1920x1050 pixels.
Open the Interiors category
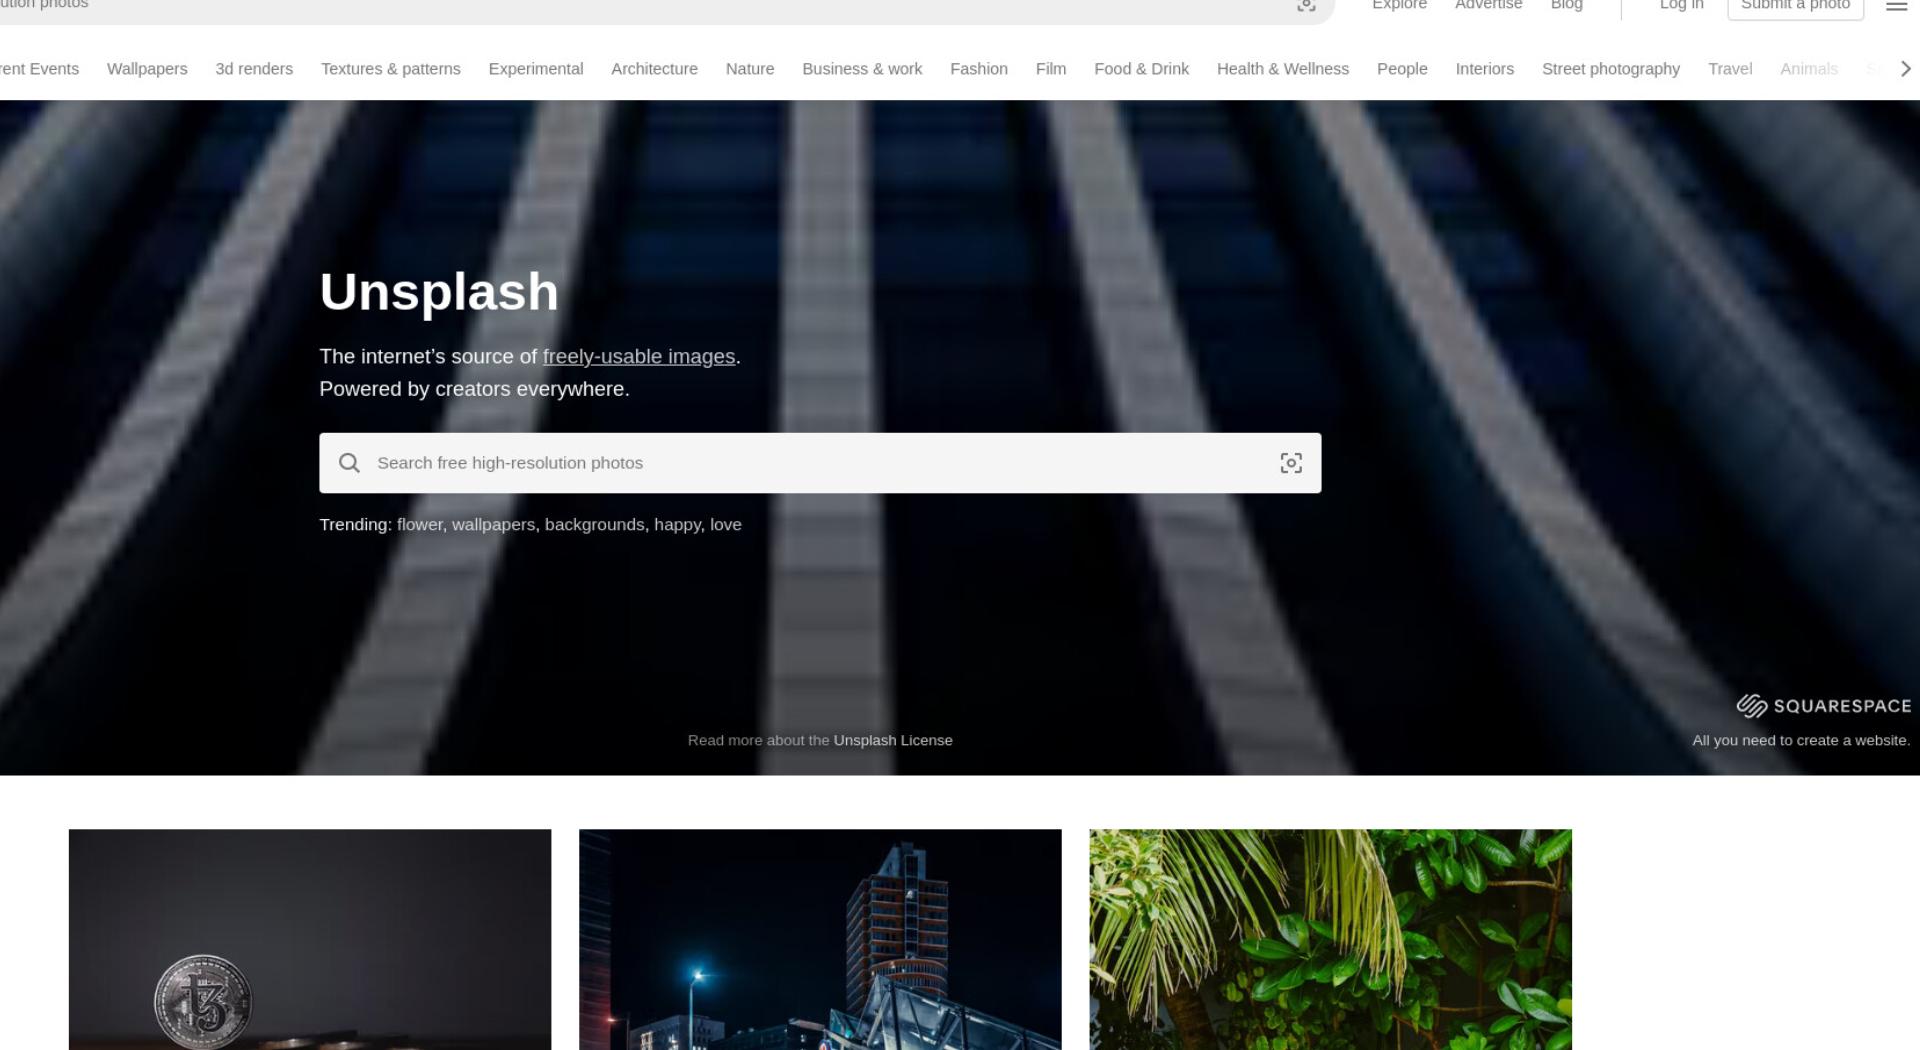[1485, 69]
